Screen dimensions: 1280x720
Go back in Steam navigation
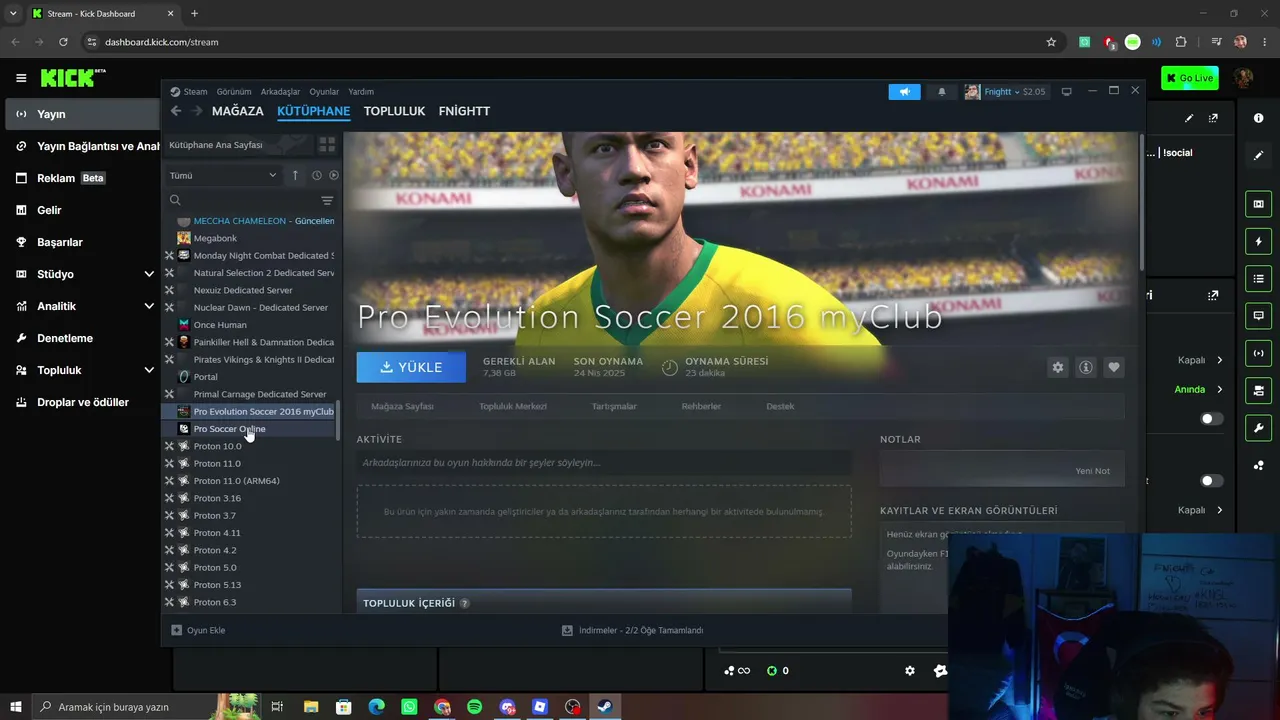176,111
